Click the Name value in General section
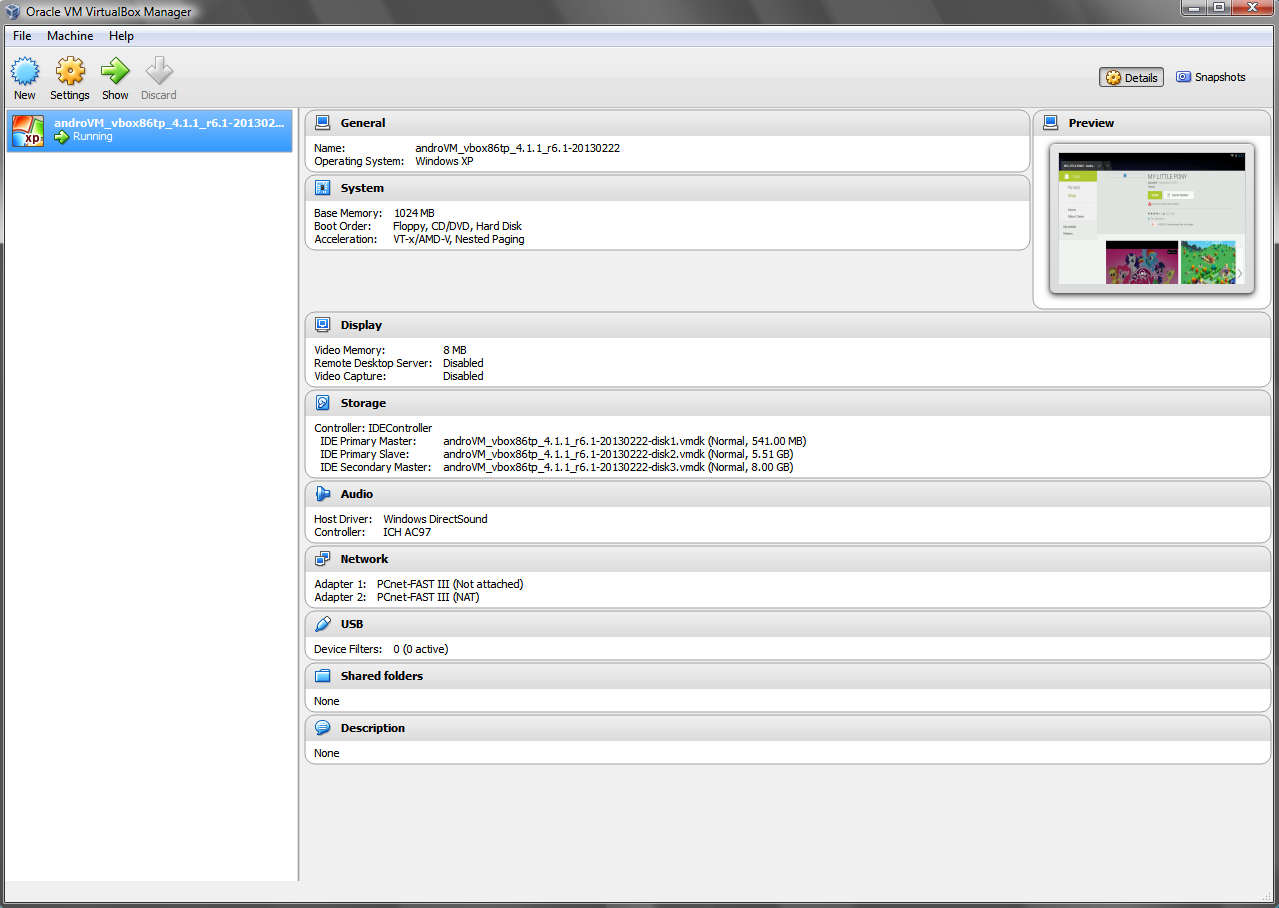The image size is (1279, 908). click(x=518, y=148)
